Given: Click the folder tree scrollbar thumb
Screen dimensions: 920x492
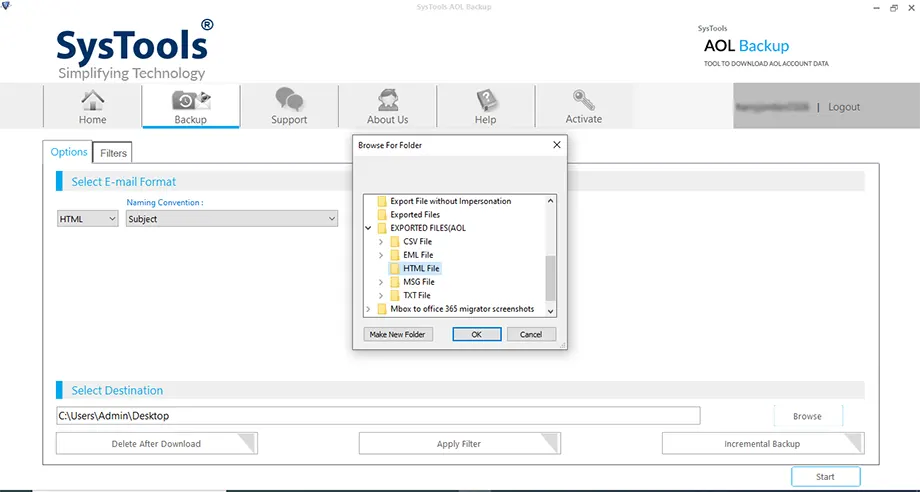Looking at the screenshot, I should click(550, 279).
